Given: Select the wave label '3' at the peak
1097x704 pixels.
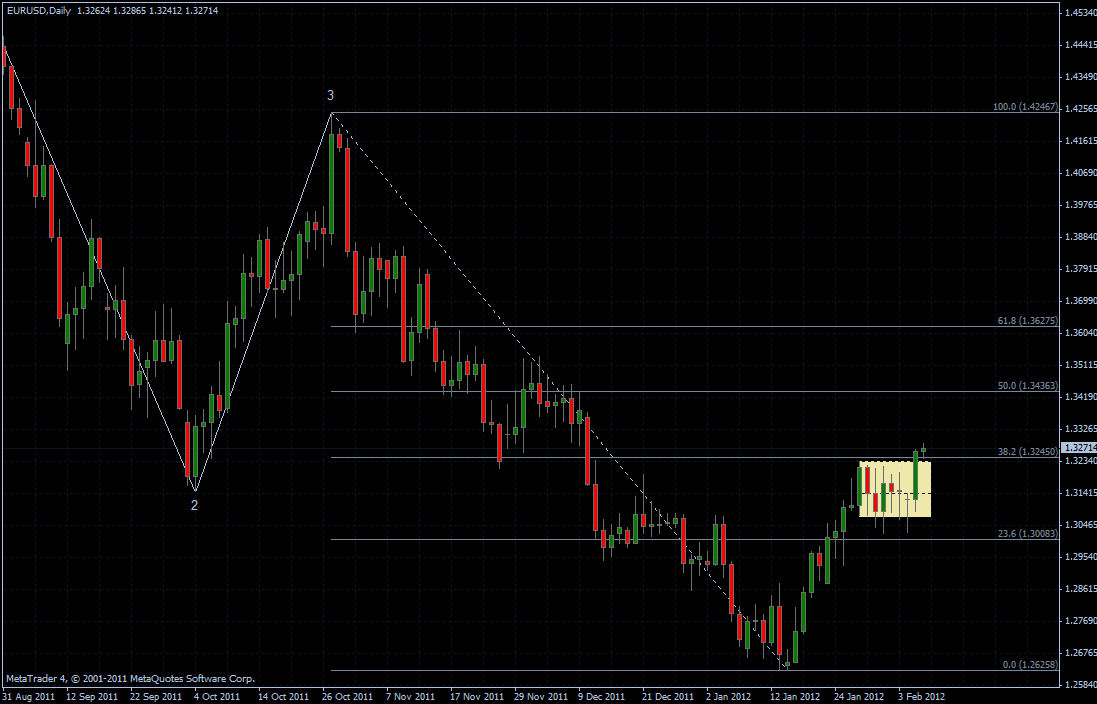Looking at the screenshot, I should (x=331, y=95).
